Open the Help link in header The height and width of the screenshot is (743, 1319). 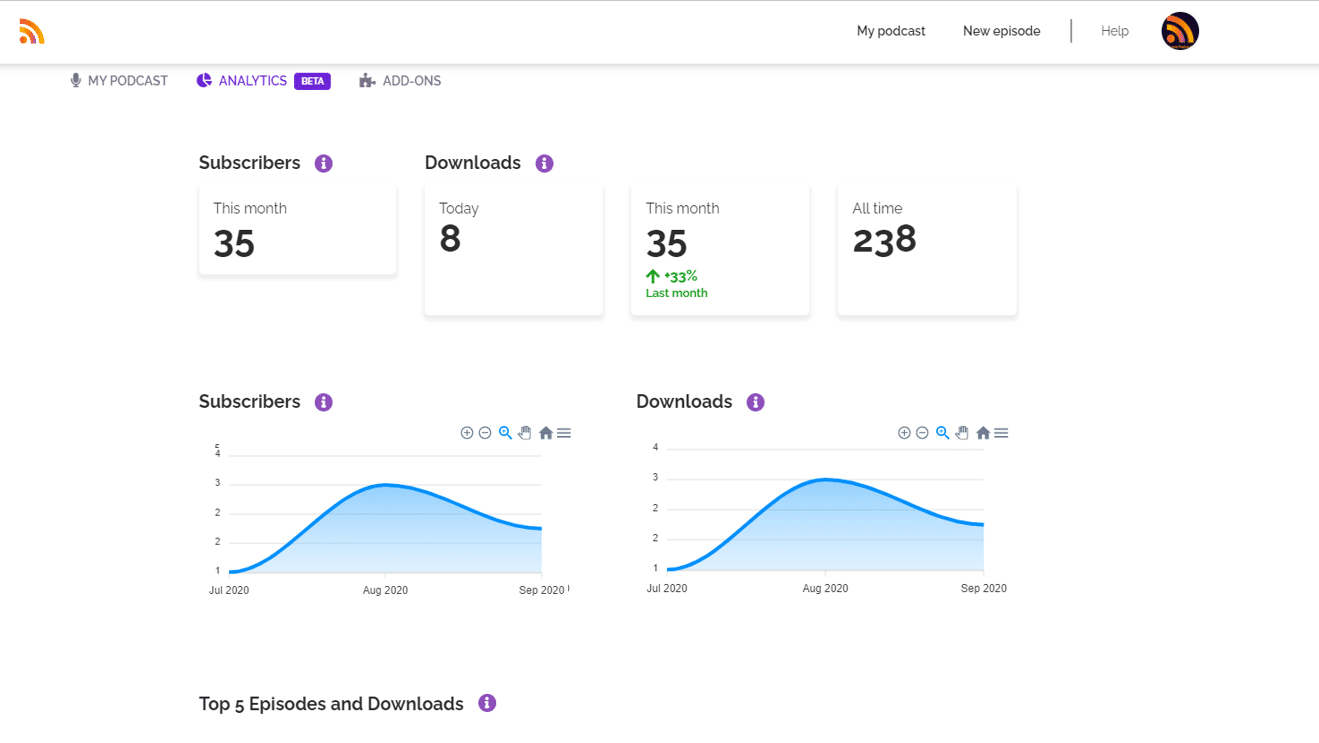(1114, 31)
